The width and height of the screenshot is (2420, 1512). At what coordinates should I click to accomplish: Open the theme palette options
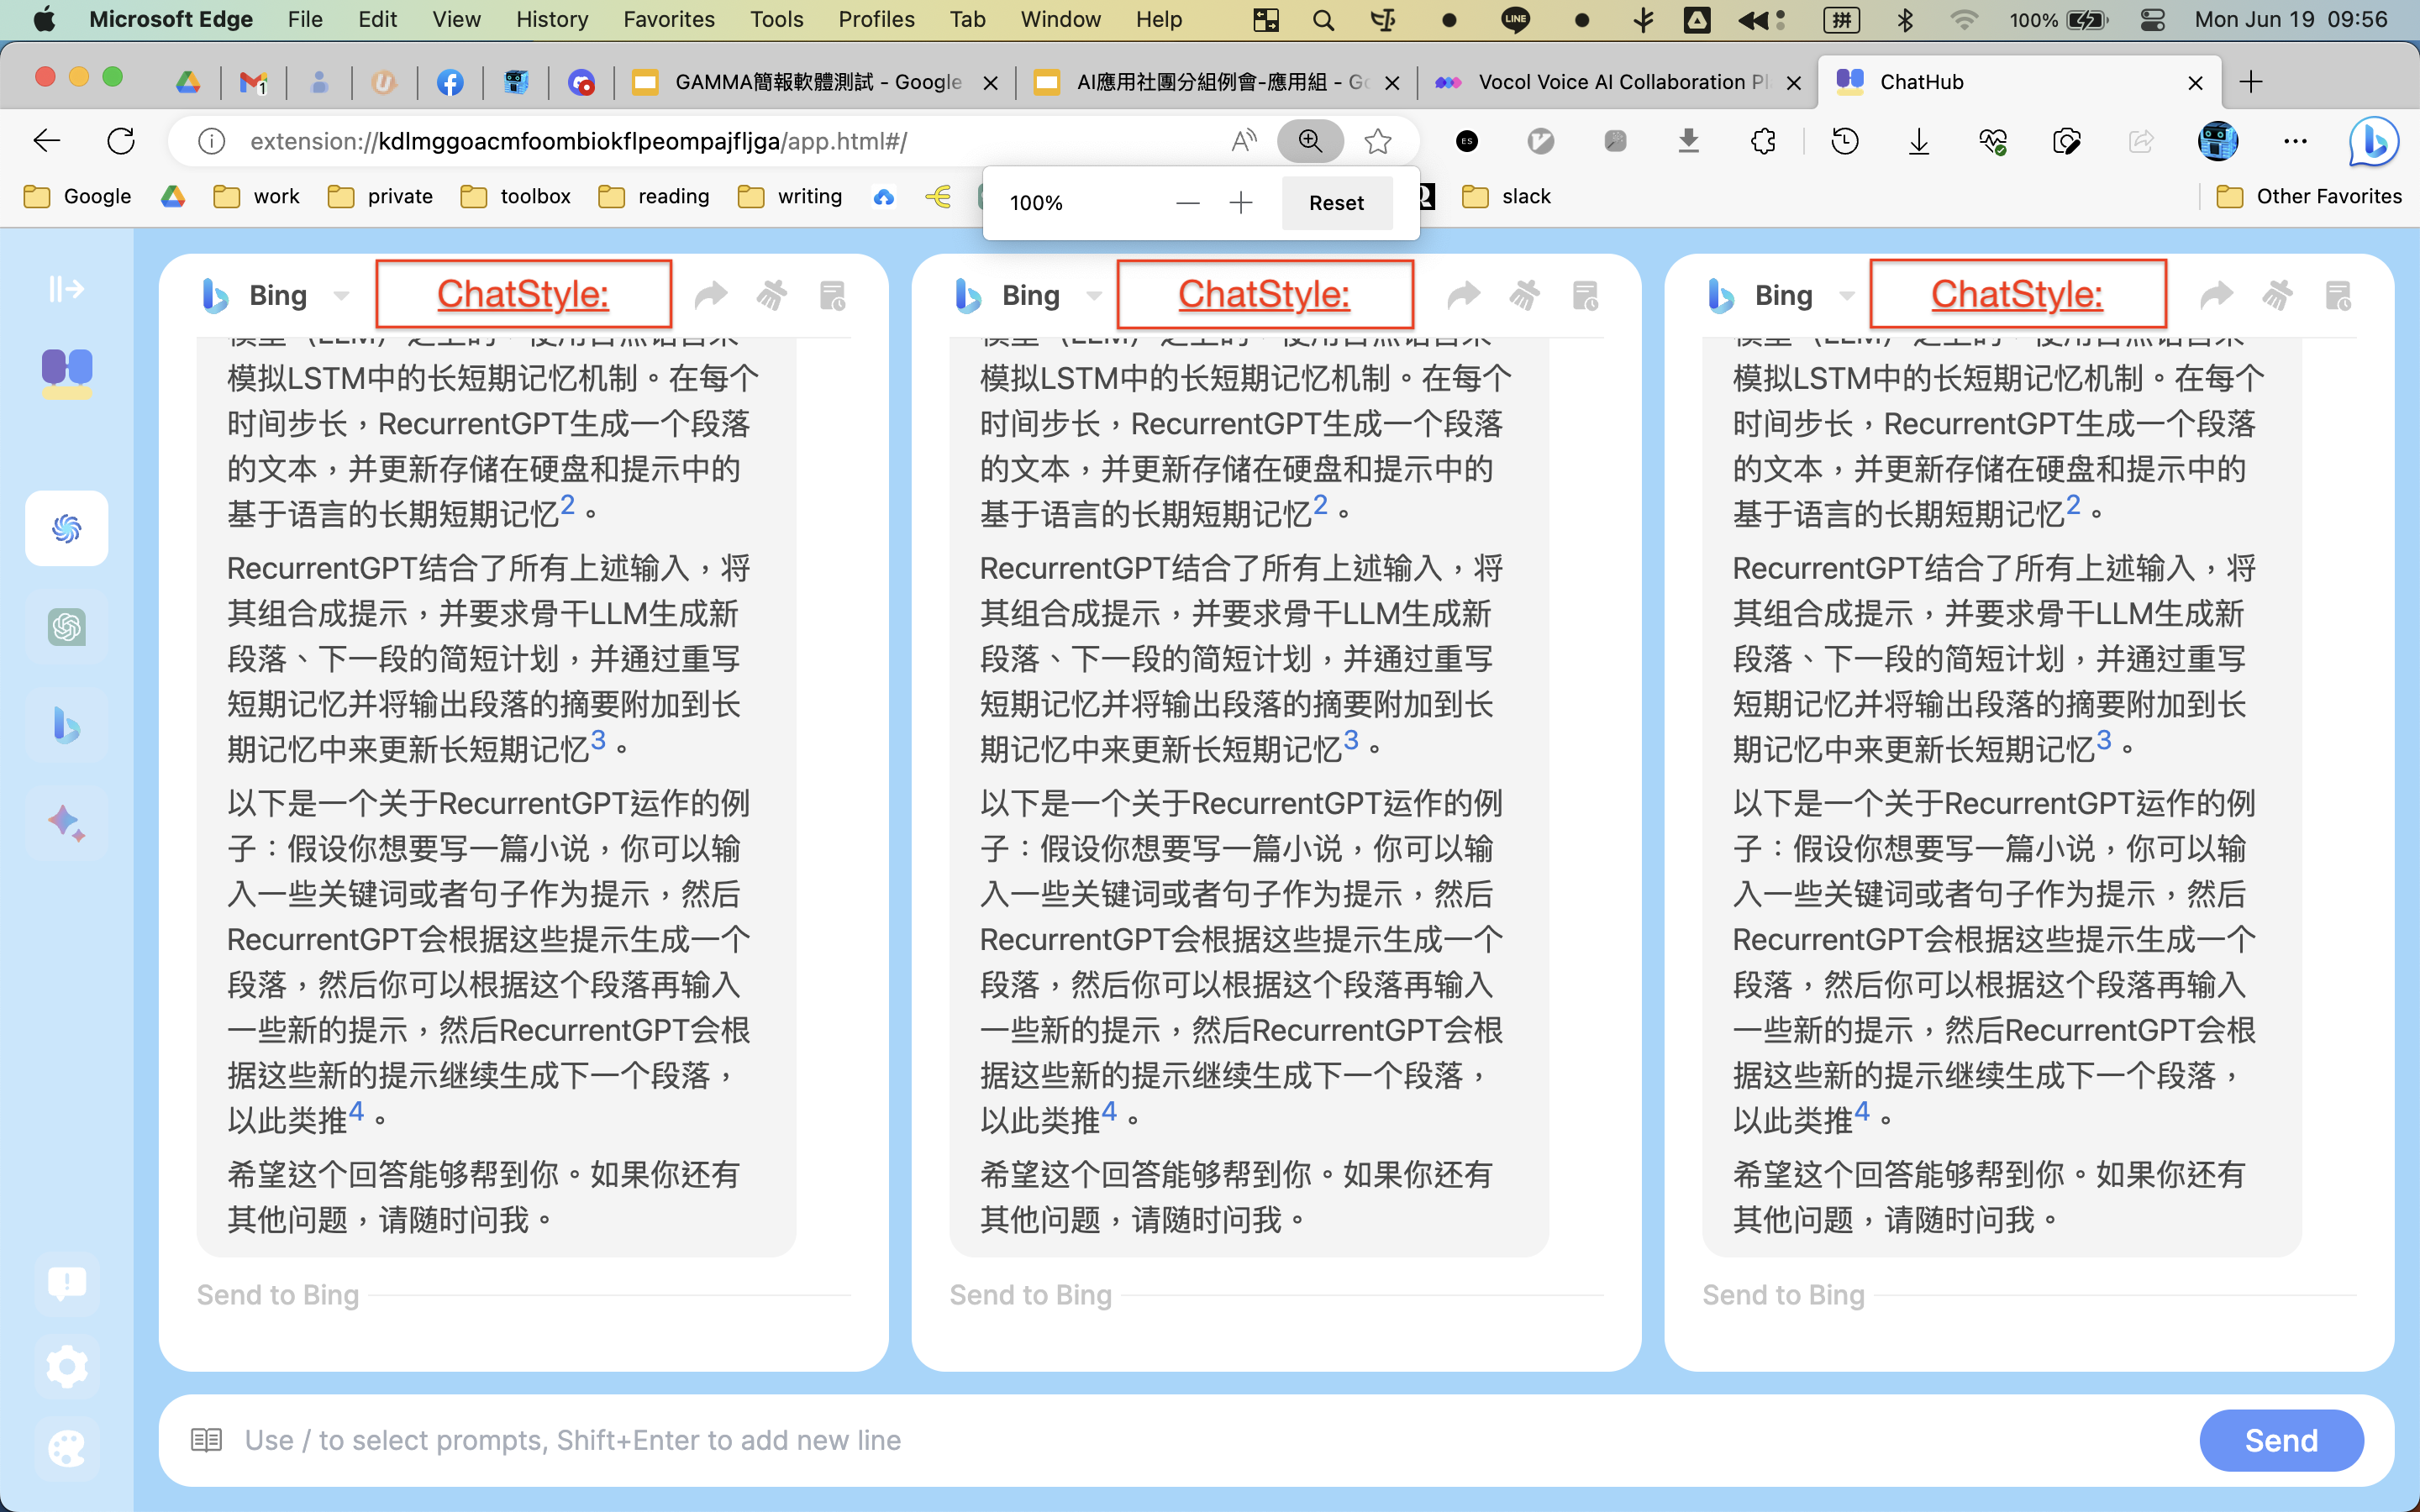click(x=66, y=1449)
